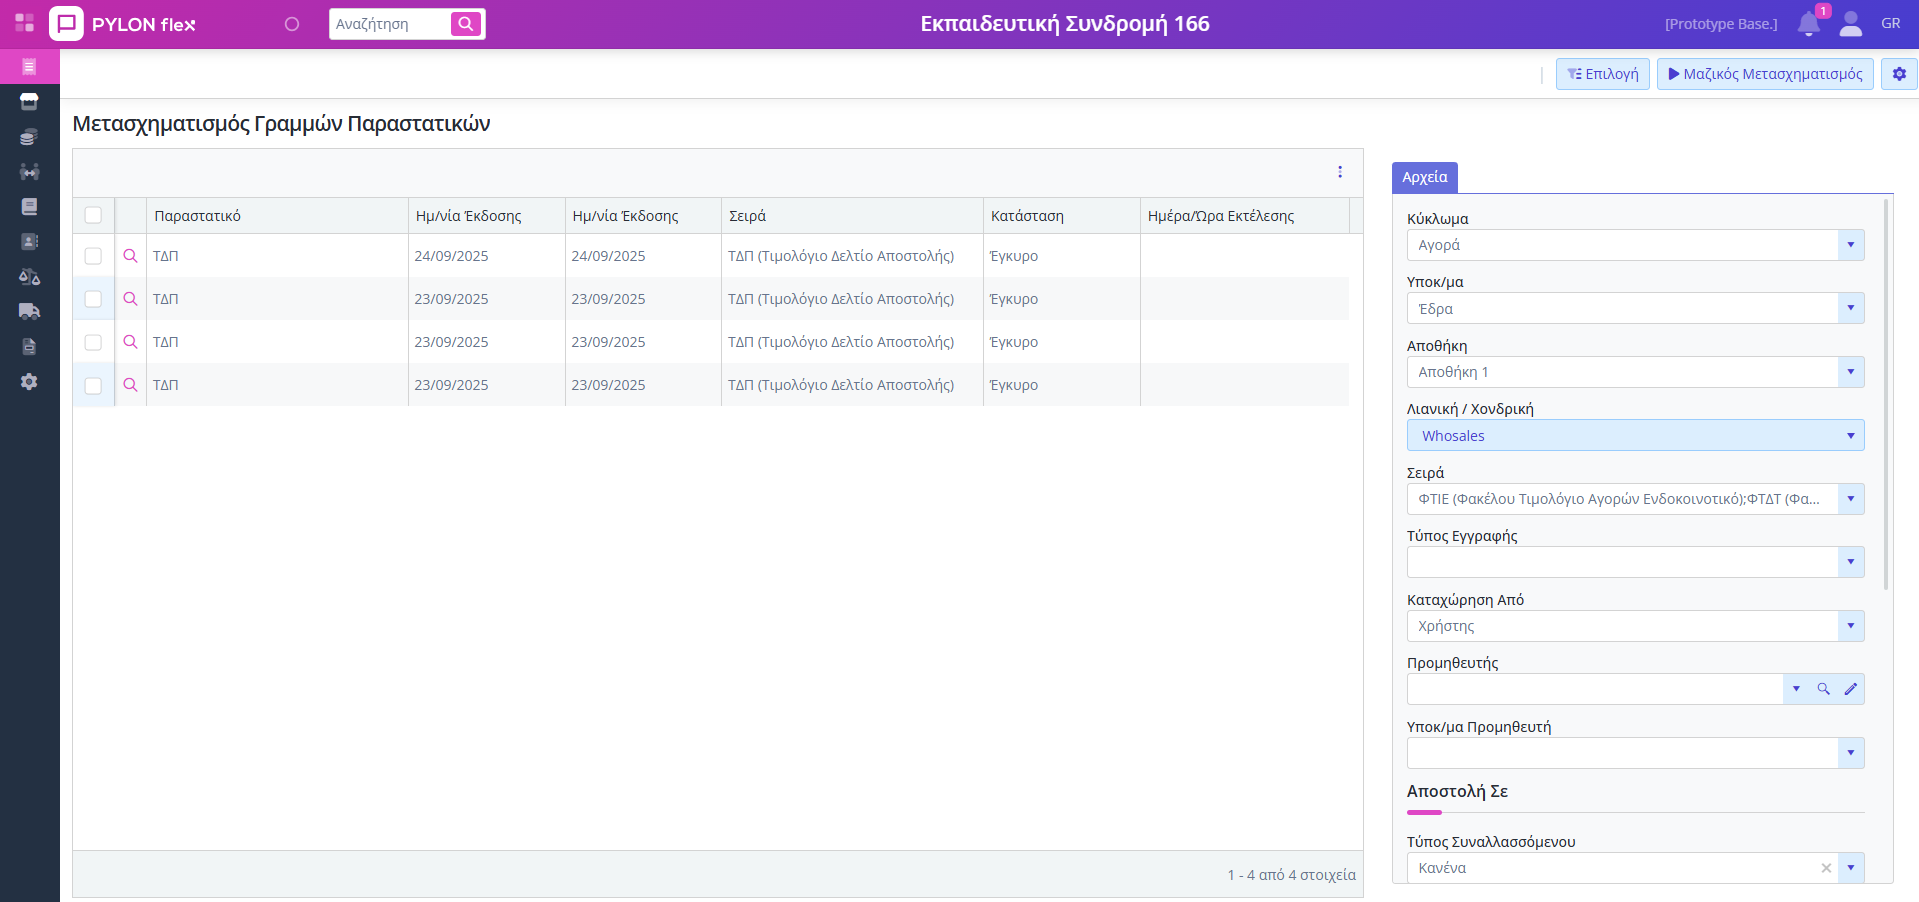
Task: Click the search magnifier button in top bar
Action: 466,24
